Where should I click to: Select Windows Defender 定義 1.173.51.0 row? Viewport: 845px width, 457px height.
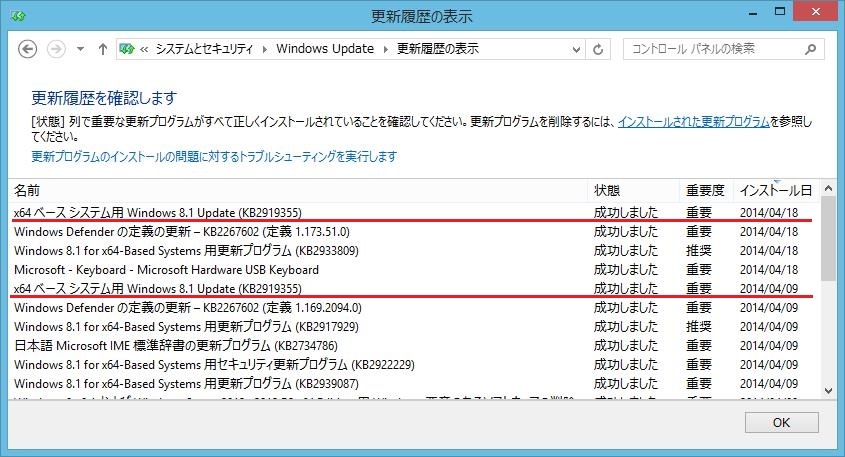coord(414,232)
